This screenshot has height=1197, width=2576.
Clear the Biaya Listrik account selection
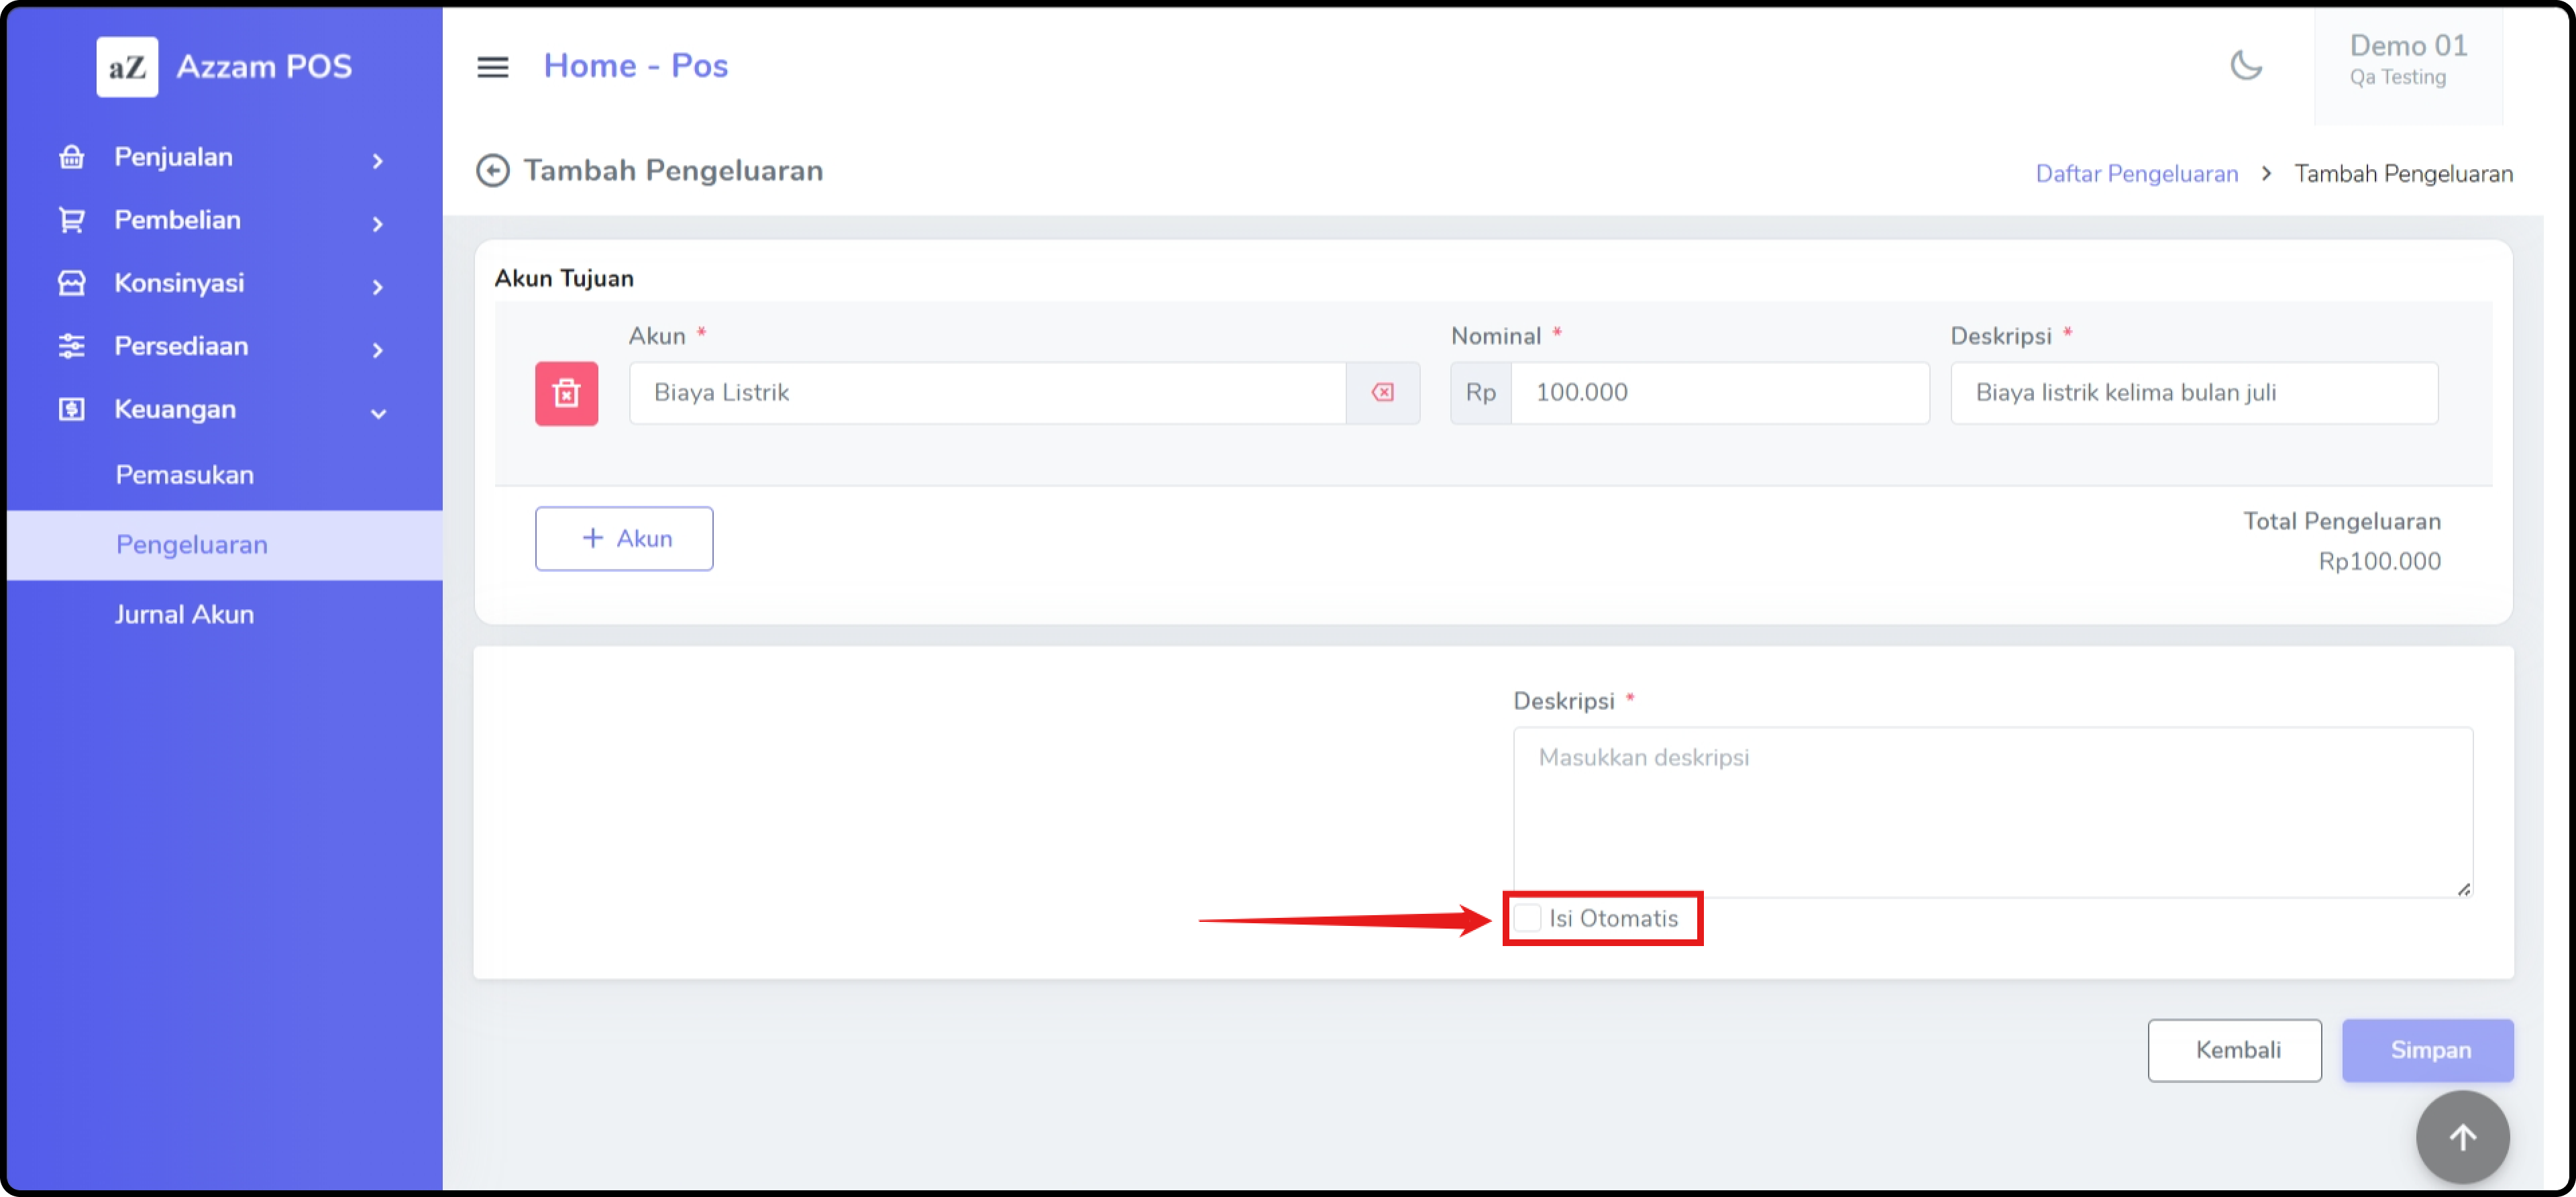[x=1382, y=393]
